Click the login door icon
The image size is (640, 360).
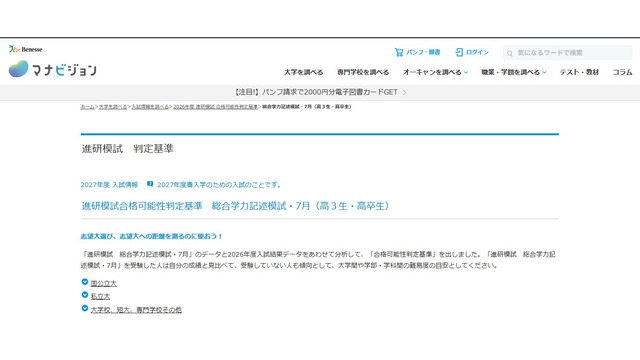coord(459,52)
